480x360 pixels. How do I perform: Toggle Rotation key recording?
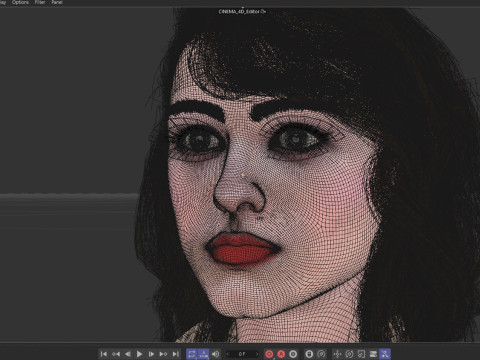(x=349, y=354)
